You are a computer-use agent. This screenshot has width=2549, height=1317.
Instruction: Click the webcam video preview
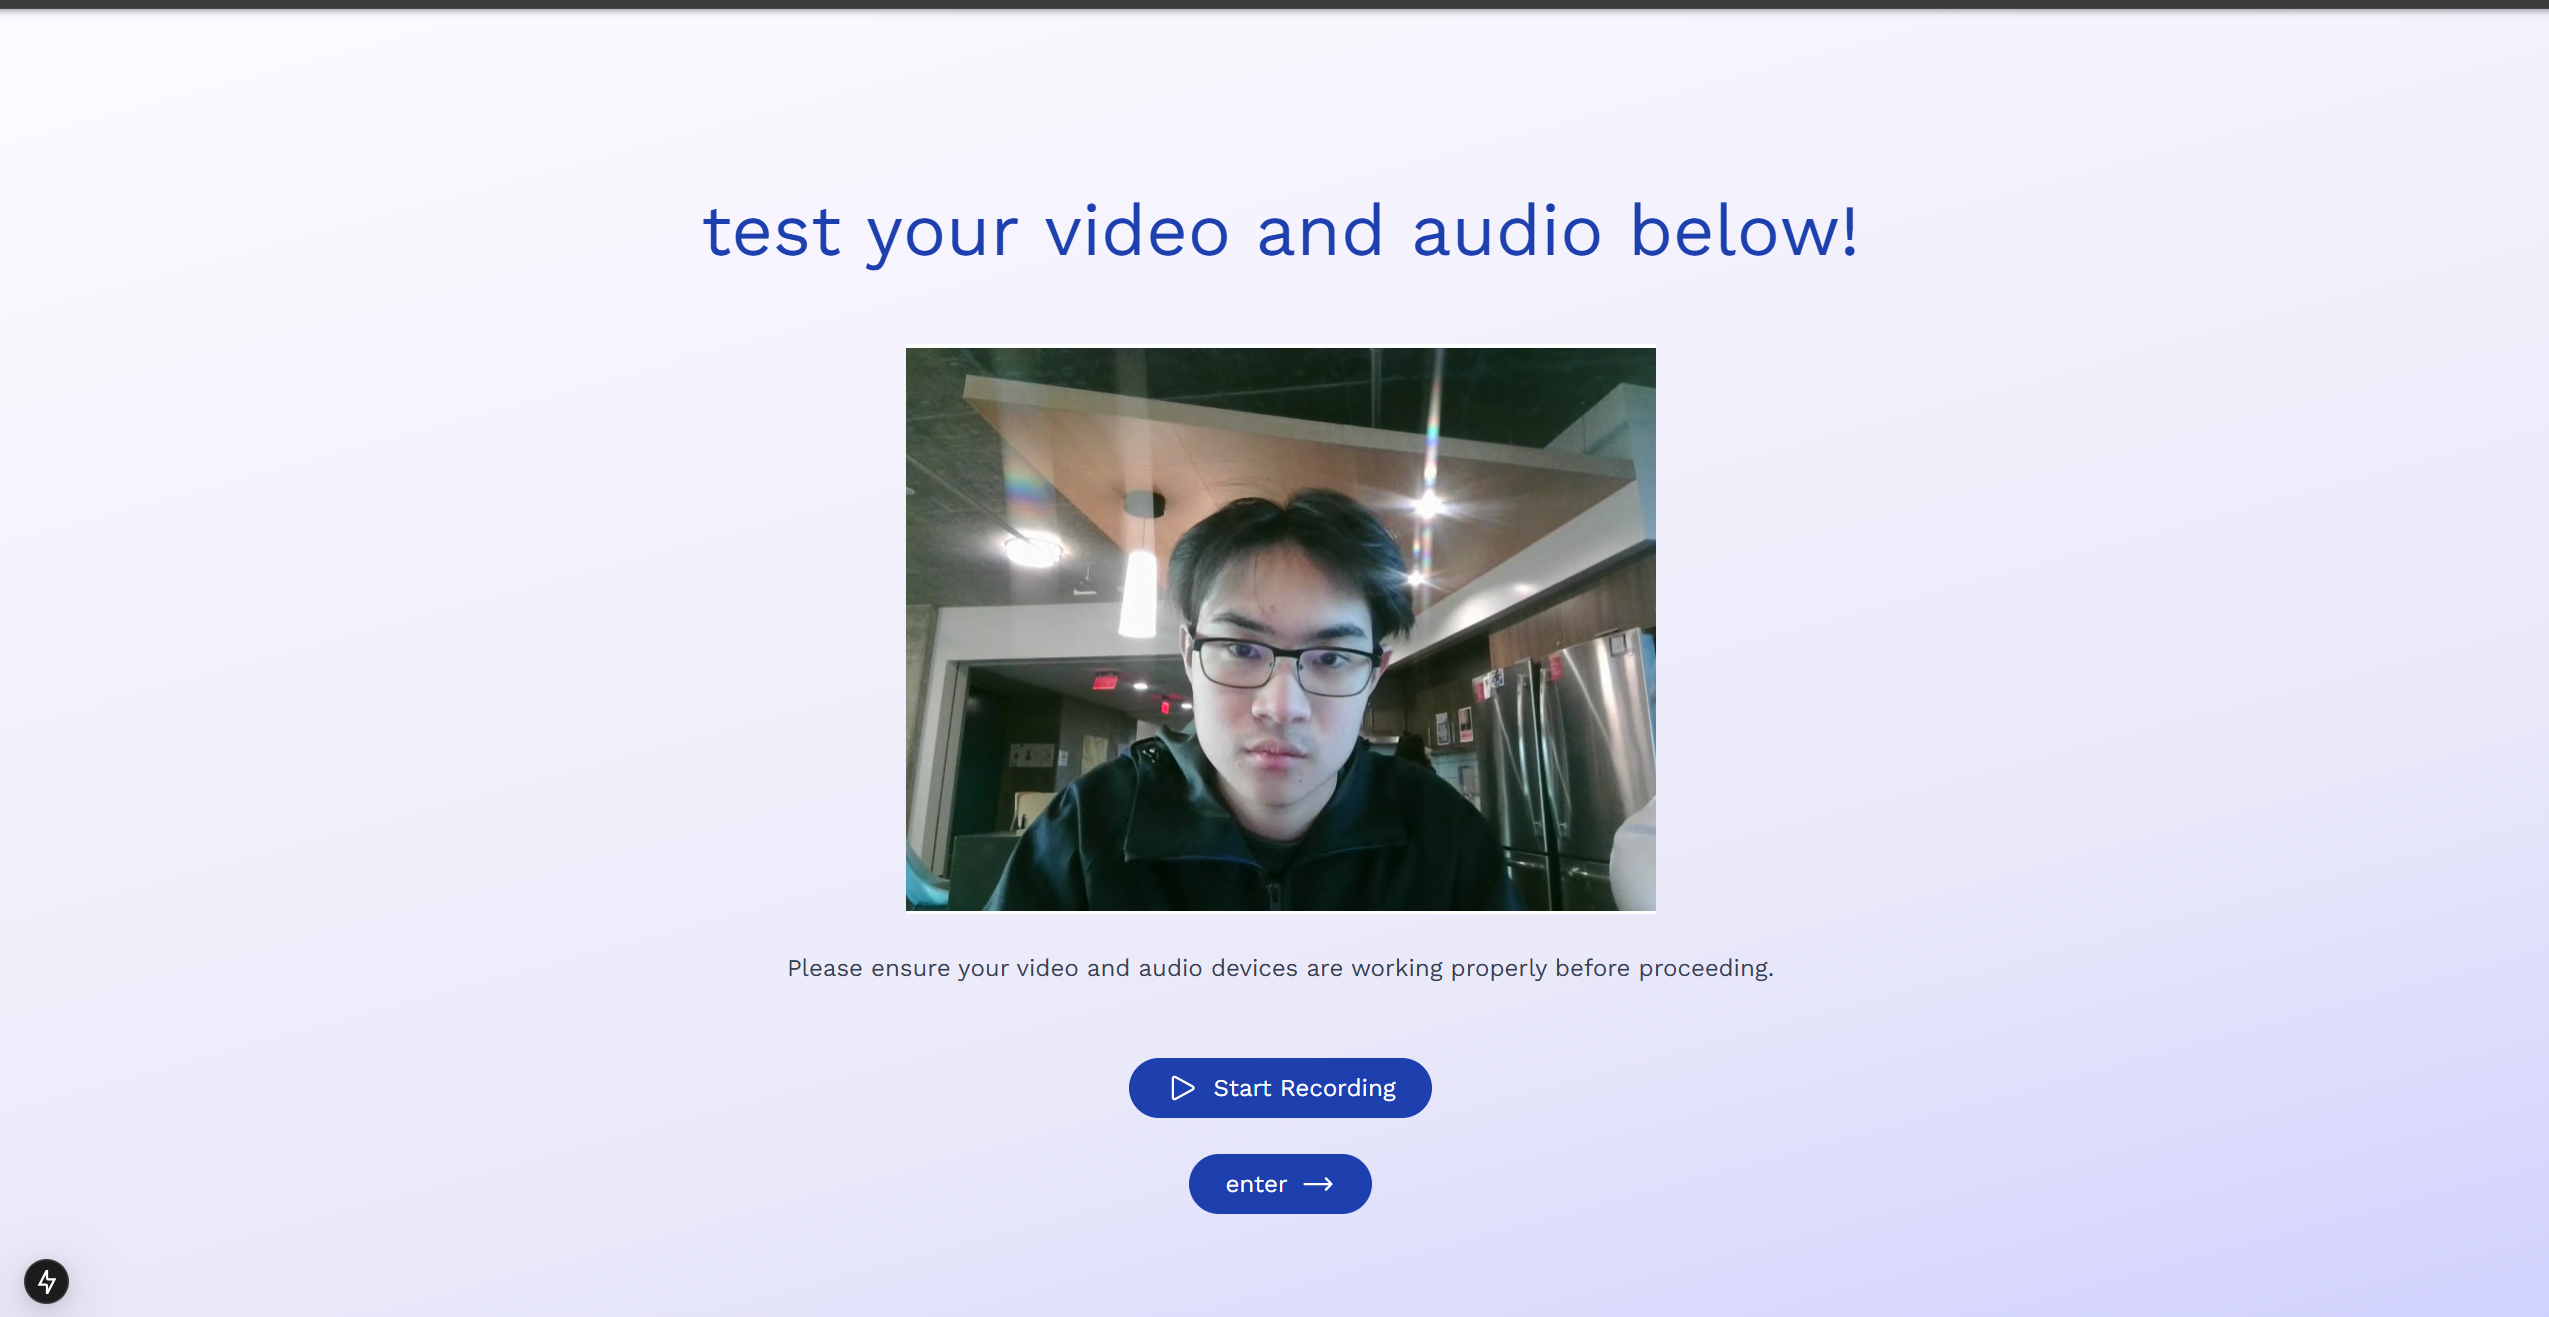coord(1280,629)
